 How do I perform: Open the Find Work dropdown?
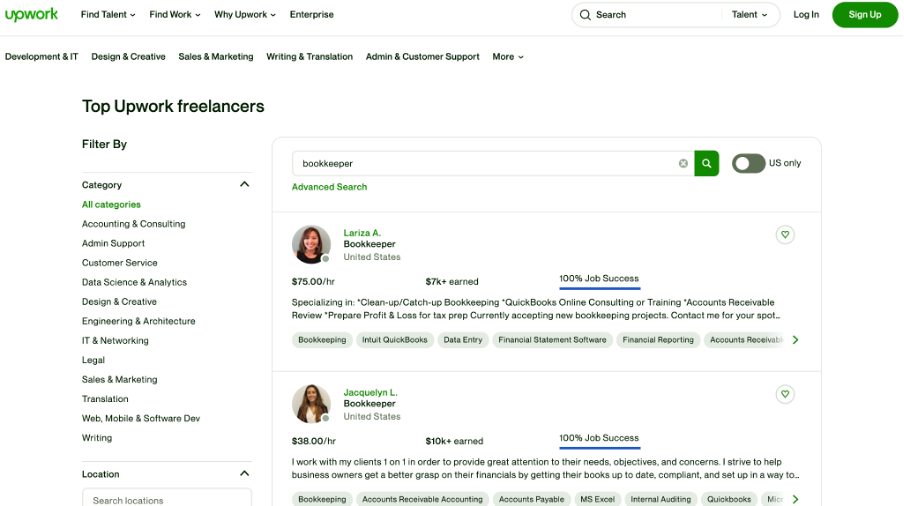175,14
